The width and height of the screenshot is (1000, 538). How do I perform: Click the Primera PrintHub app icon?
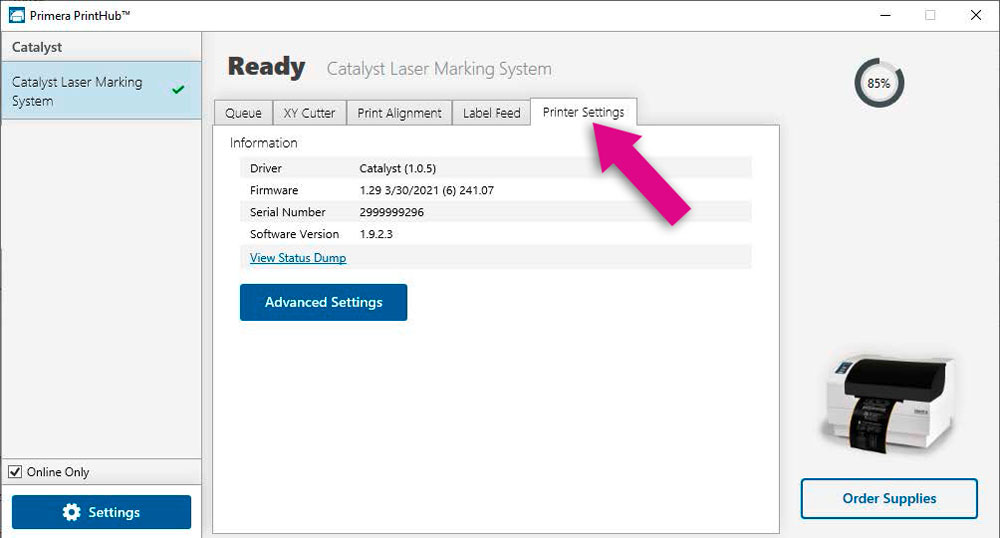pyautogui.click(x=17, y=15)
